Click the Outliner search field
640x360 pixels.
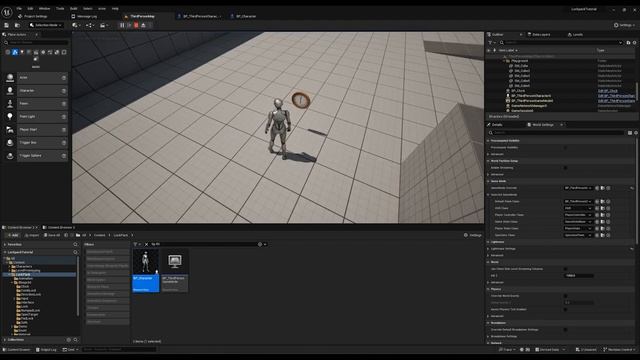pos(561,42)
